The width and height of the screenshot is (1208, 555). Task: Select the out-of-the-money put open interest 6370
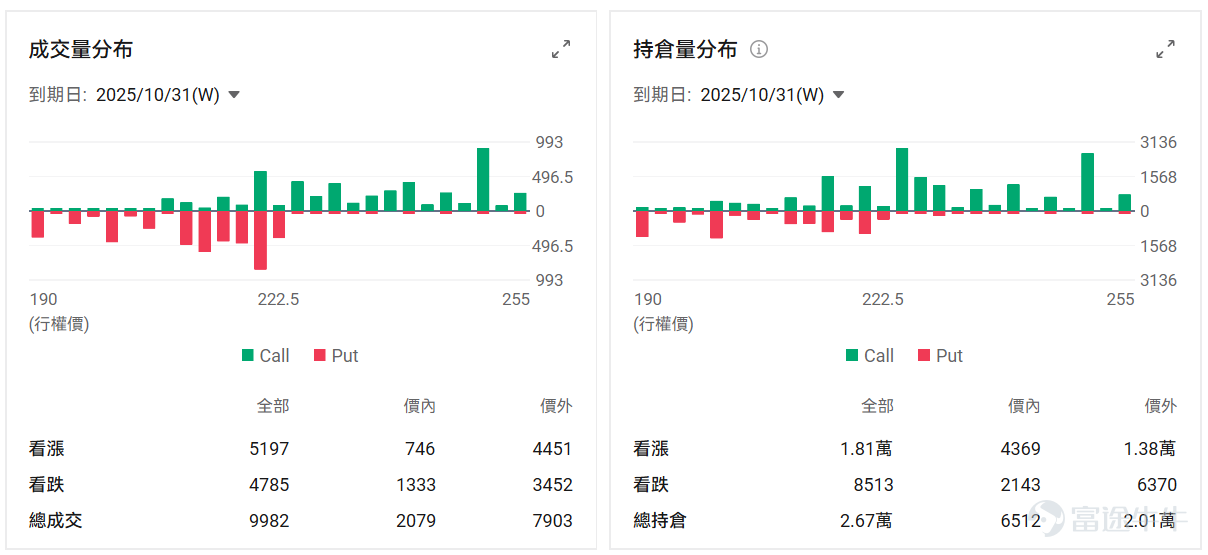click(1157, 485)
